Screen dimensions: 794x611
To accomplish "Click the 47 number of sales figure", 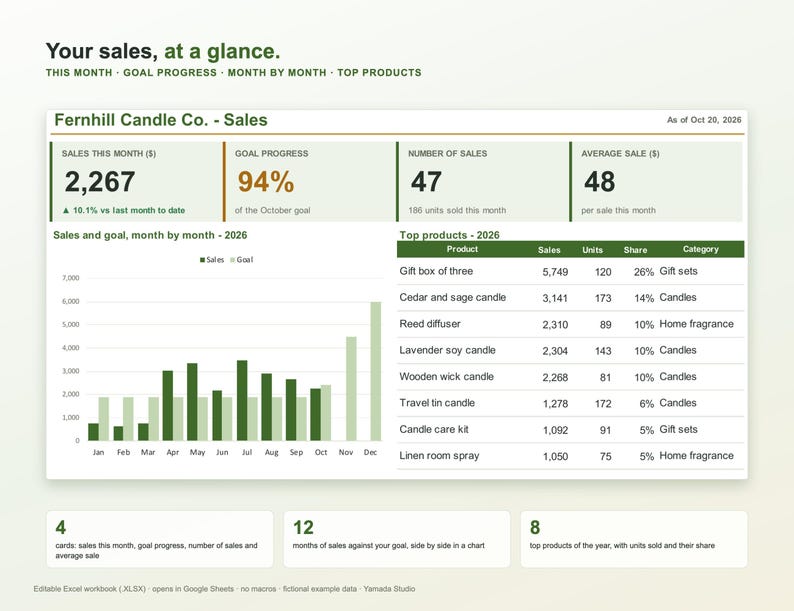I will 426,181.
